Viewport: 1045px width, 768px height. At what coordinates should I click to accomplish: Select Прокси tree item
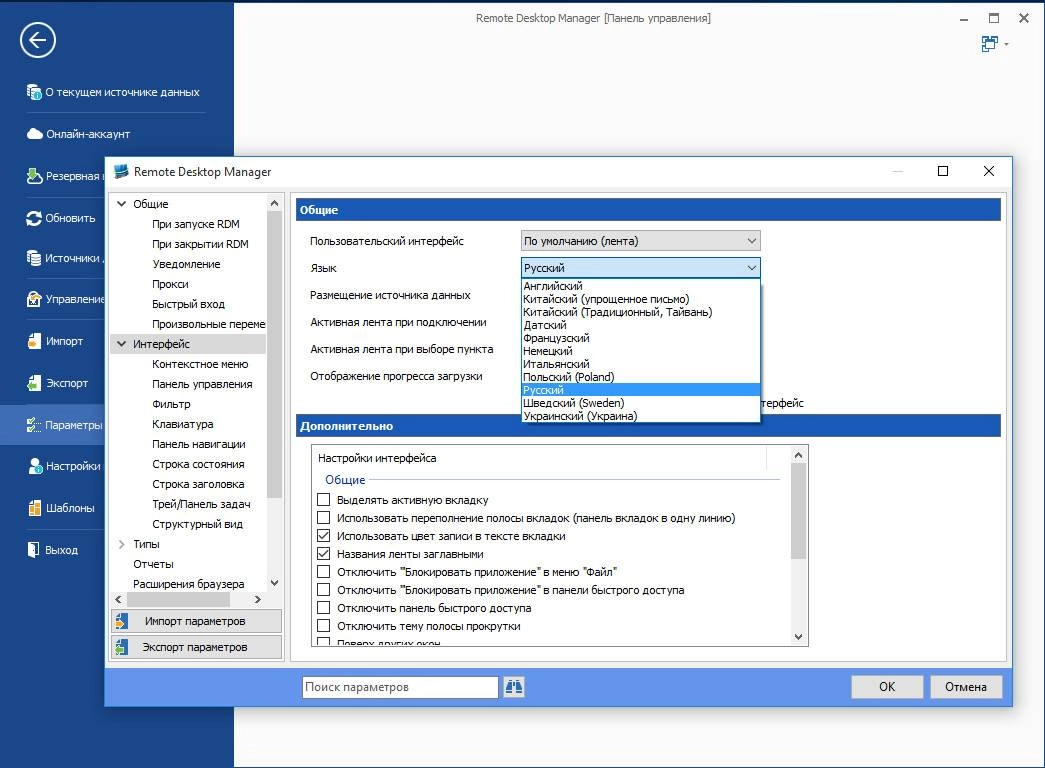pyautogui.click(x=170, y=284)
